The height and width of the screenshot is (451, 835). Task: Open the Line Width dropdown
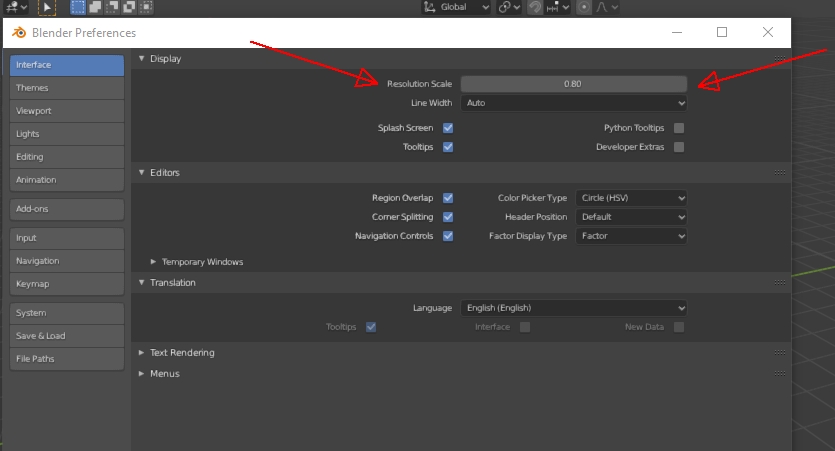click(573, 103)
